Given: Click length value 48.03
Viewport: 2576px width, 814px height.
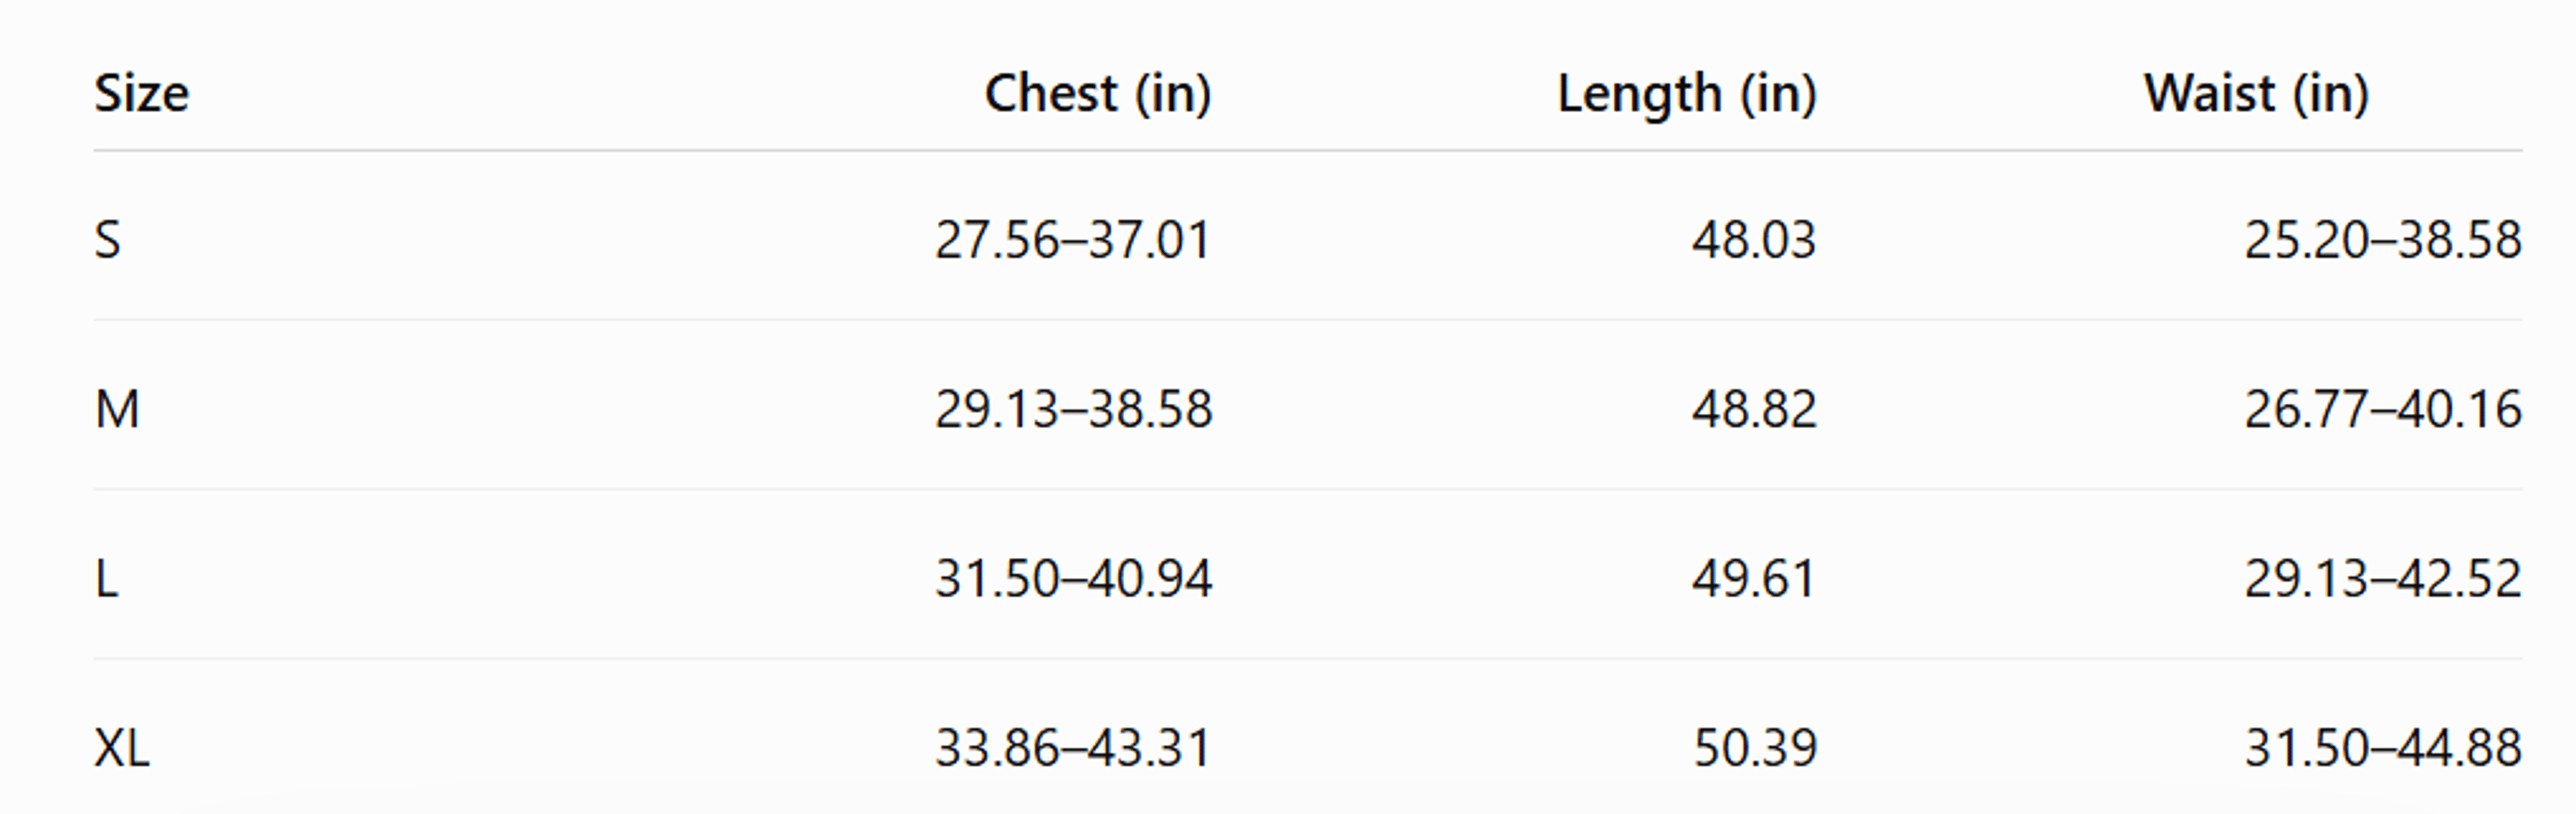Looking at the screenshot, I should pyautogui.click(x=1754, y=240).
